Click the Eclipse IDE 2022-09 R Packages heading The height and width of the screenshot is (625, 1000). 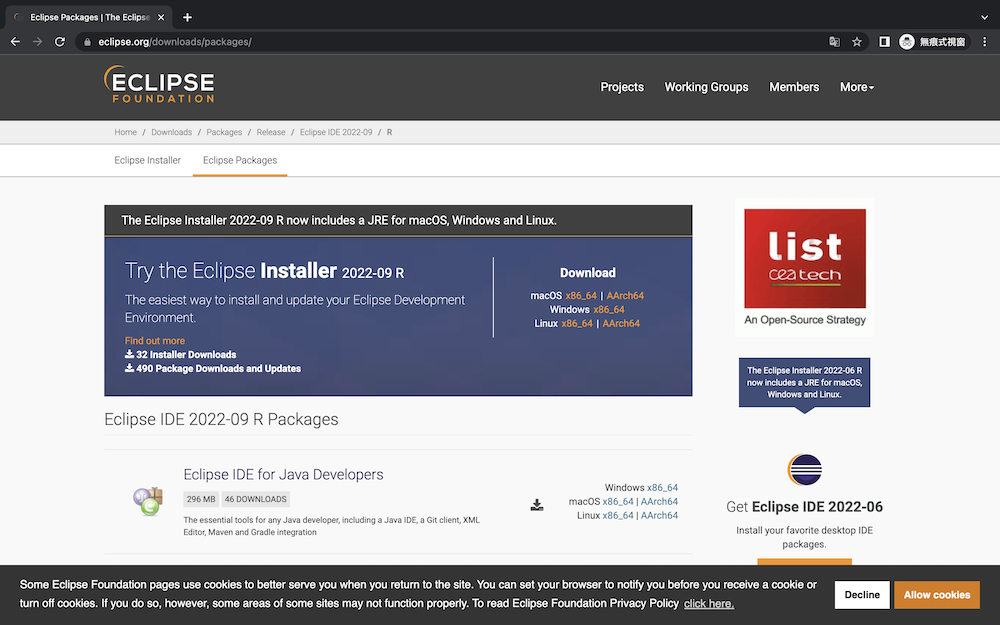[221, 420]
